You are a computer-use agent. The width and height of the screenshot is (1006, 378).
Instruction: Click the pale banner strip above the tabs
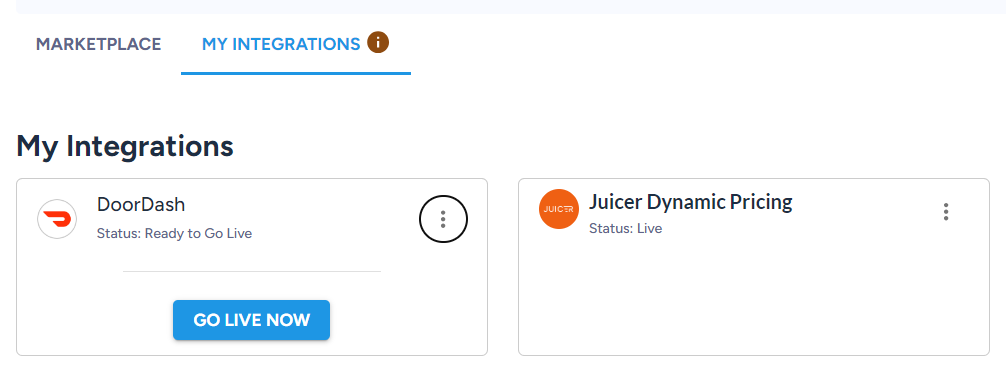pos(511,6)
